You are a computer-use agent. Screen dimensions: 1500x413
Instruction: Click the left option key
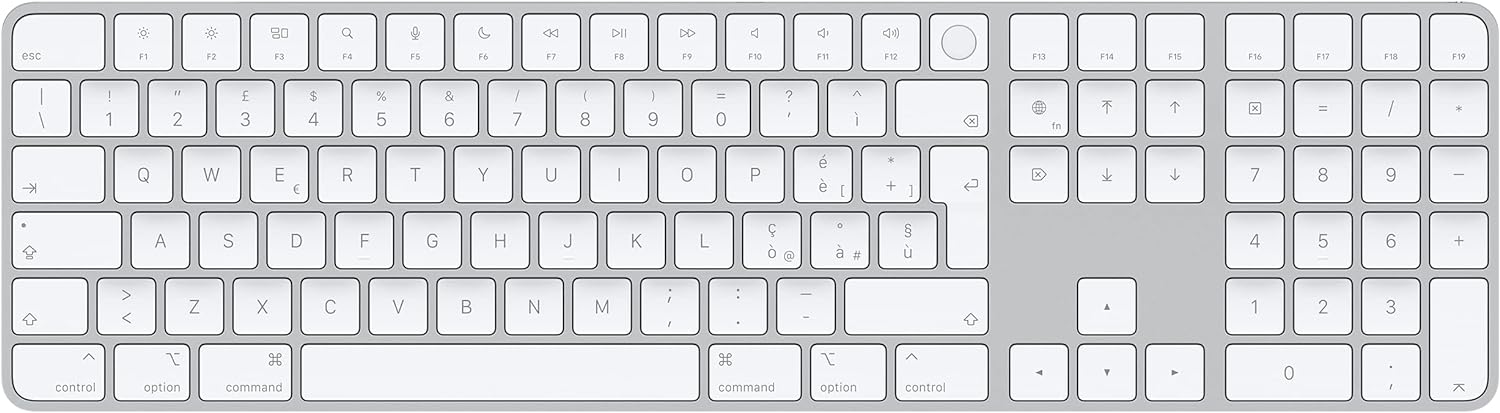click(x=151, y=373)
